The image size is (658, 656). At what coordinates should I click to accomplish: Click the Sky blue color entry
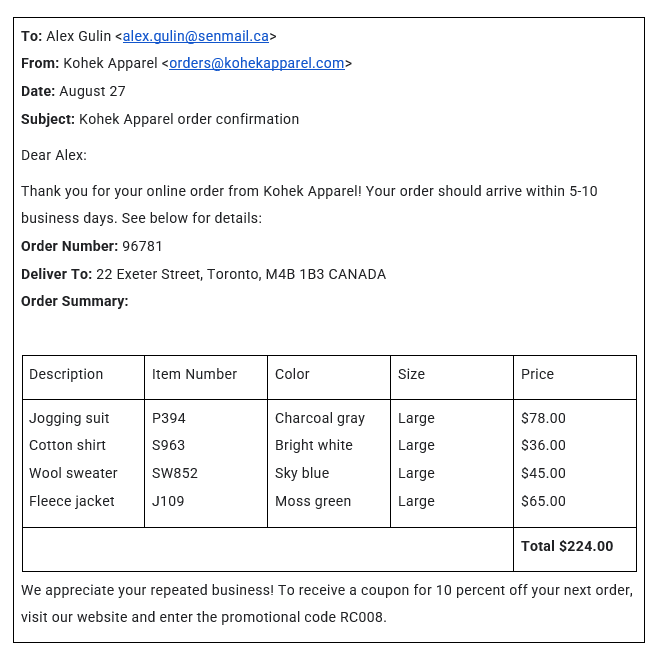click(x=302, y=473)
